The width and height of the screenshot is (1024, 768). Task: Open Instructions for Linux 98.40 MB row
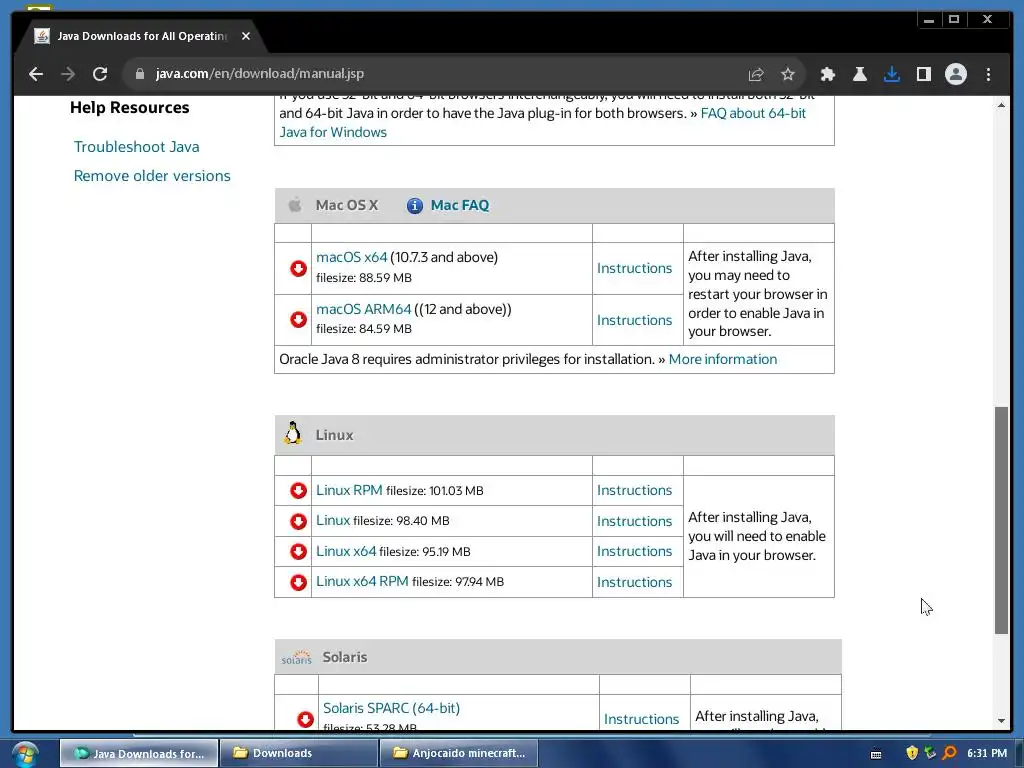(x=634, y=521)
